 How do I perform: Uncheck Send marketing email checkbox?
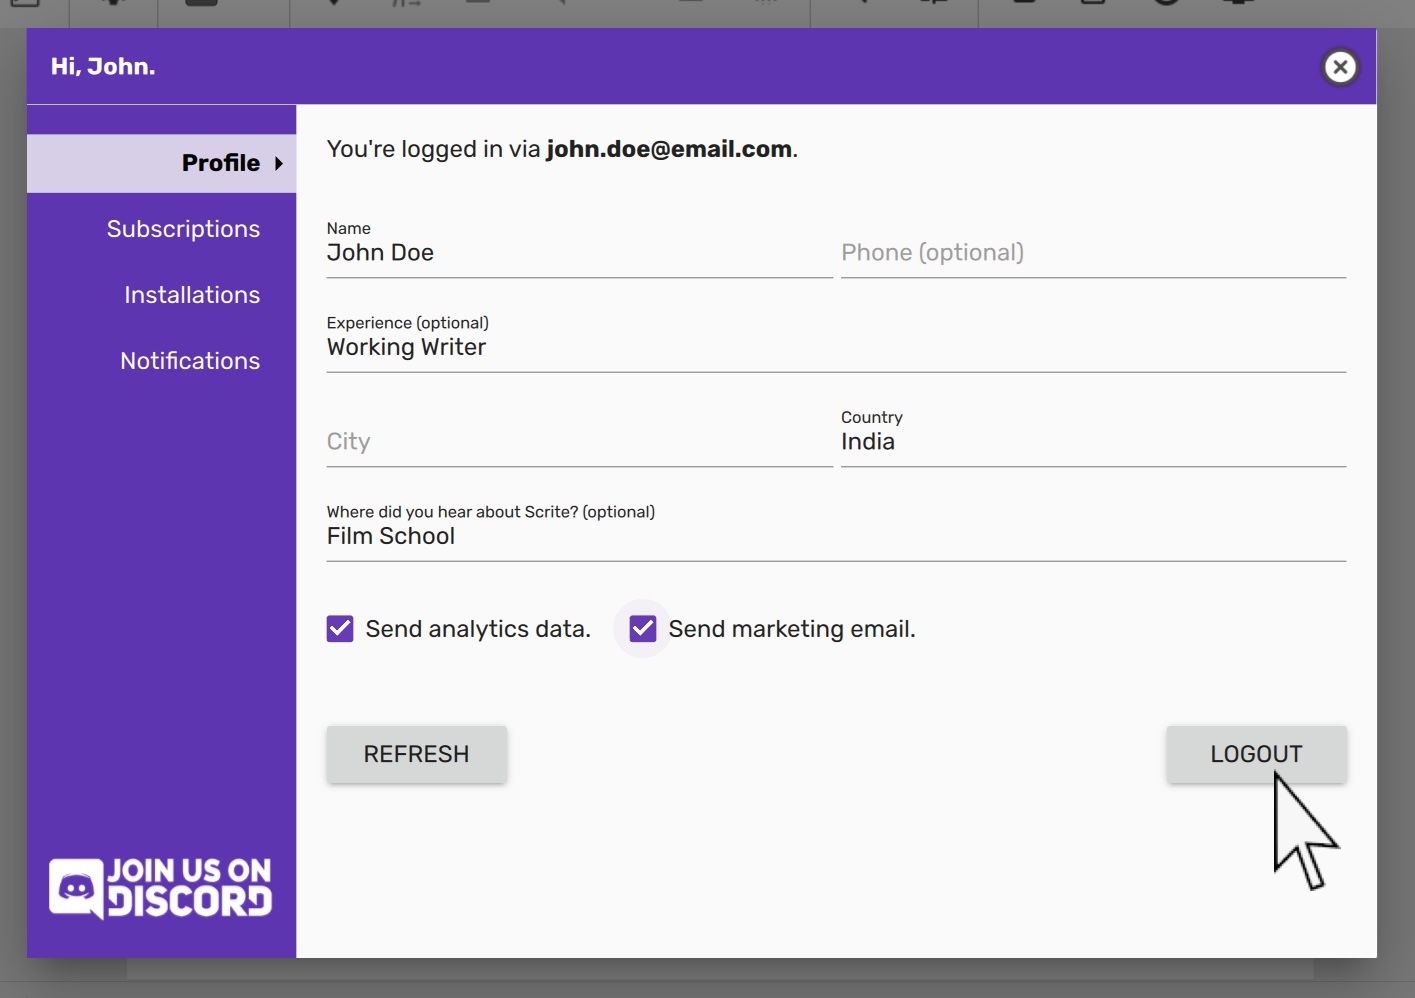643,629
